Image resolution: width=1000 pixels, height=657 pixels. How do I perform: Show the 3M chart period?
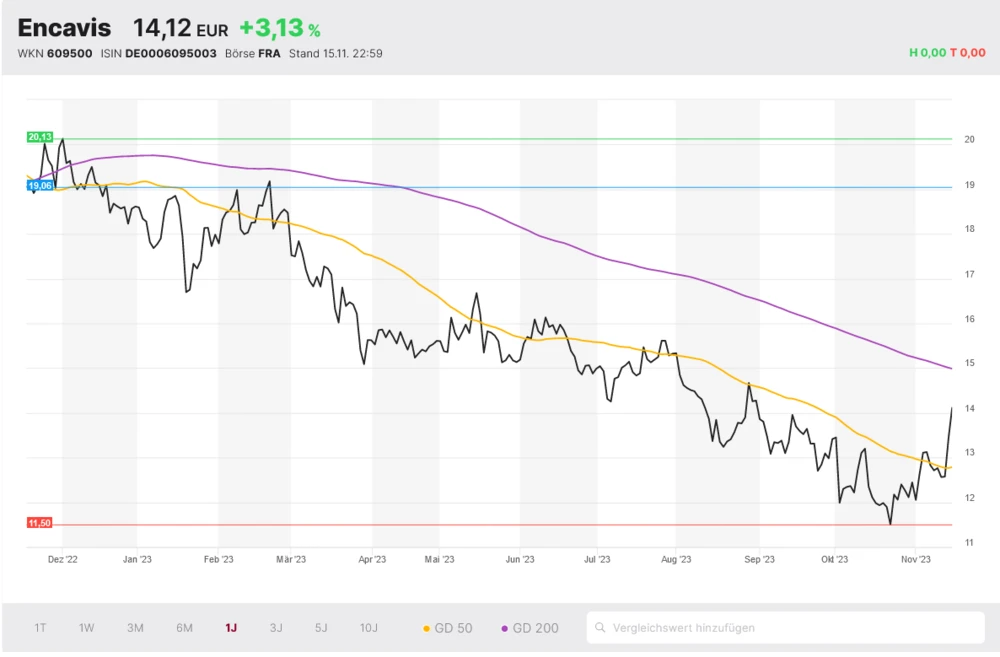click(x=135, y=628)
